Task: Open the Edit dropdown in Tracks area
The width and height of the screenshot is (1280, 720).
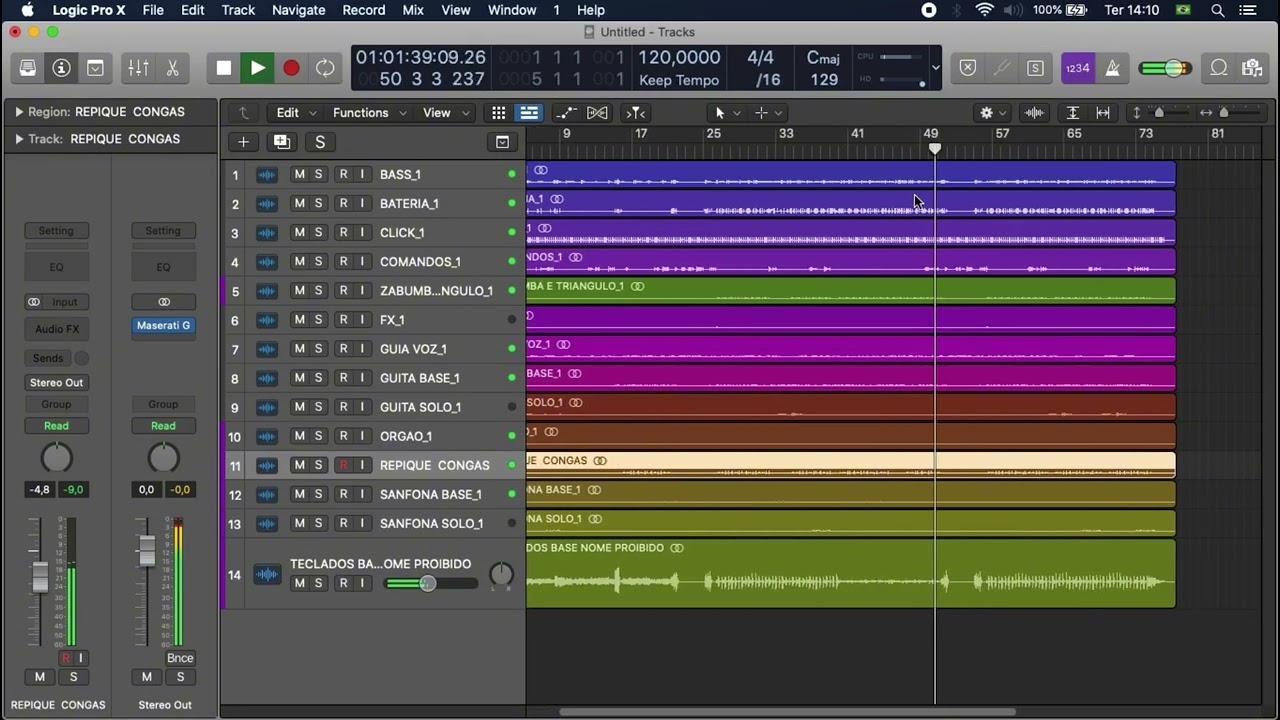Action: click(x=296, y=113)
